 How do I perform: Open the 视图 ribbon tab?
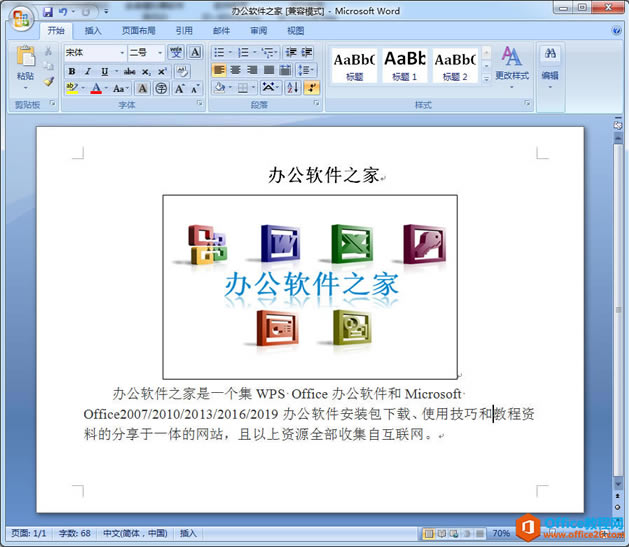click(x=296, y=30)
